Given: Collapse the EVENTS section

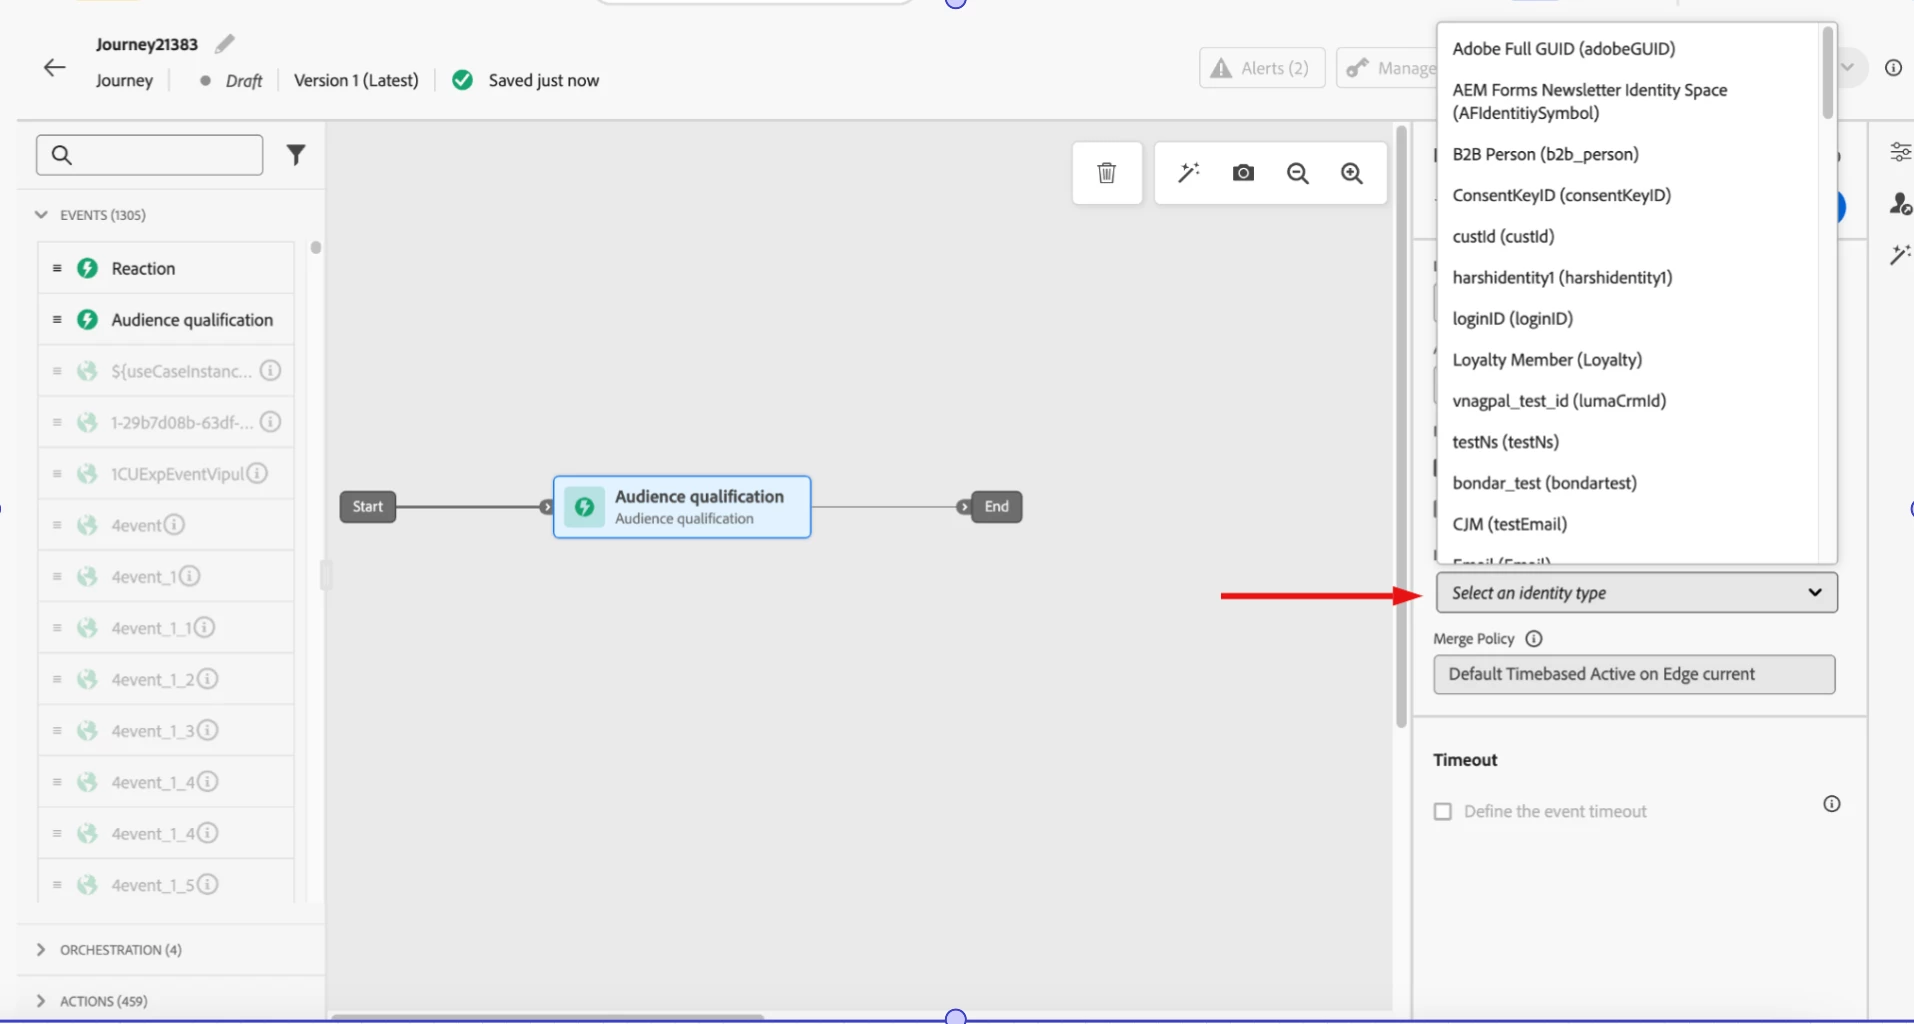Looking at the screenshot, I should pyautogui.click(x=41, y=214).
